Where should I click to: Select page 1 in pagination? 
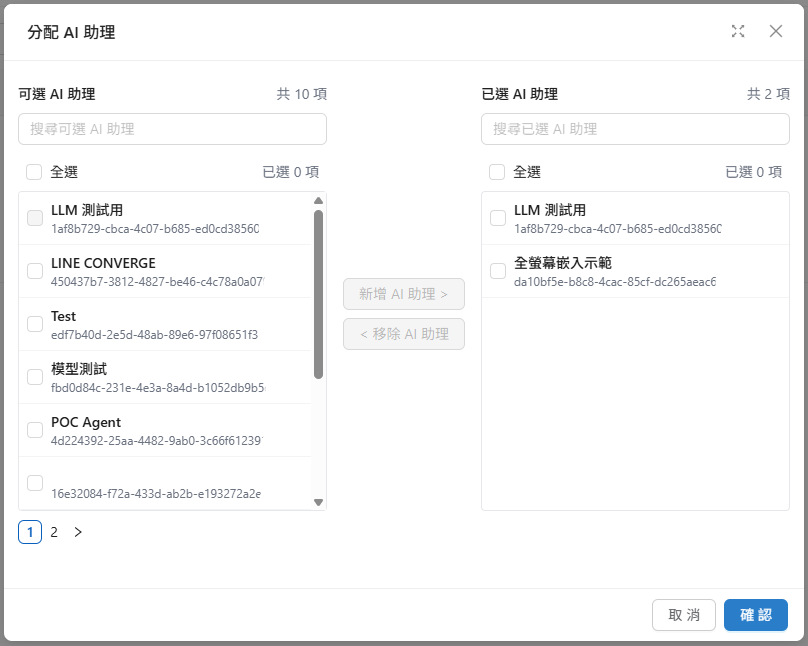tap(30, 532)
